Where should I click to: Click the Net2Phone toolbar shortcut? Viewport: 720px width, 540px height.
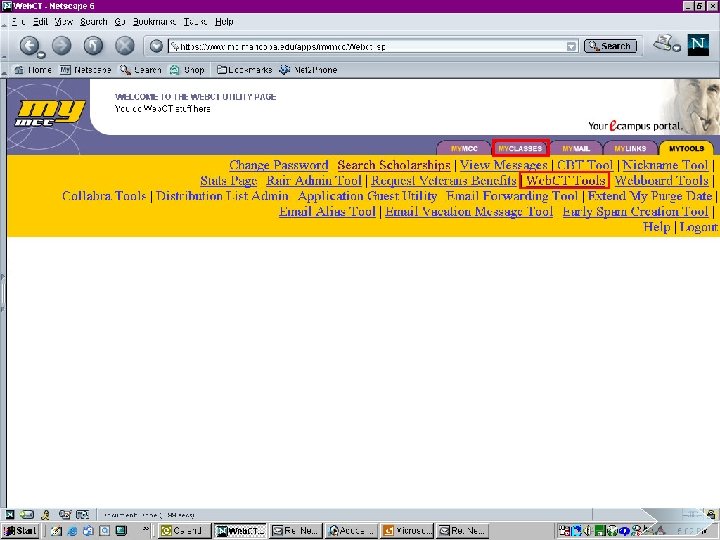pos(308,70)
